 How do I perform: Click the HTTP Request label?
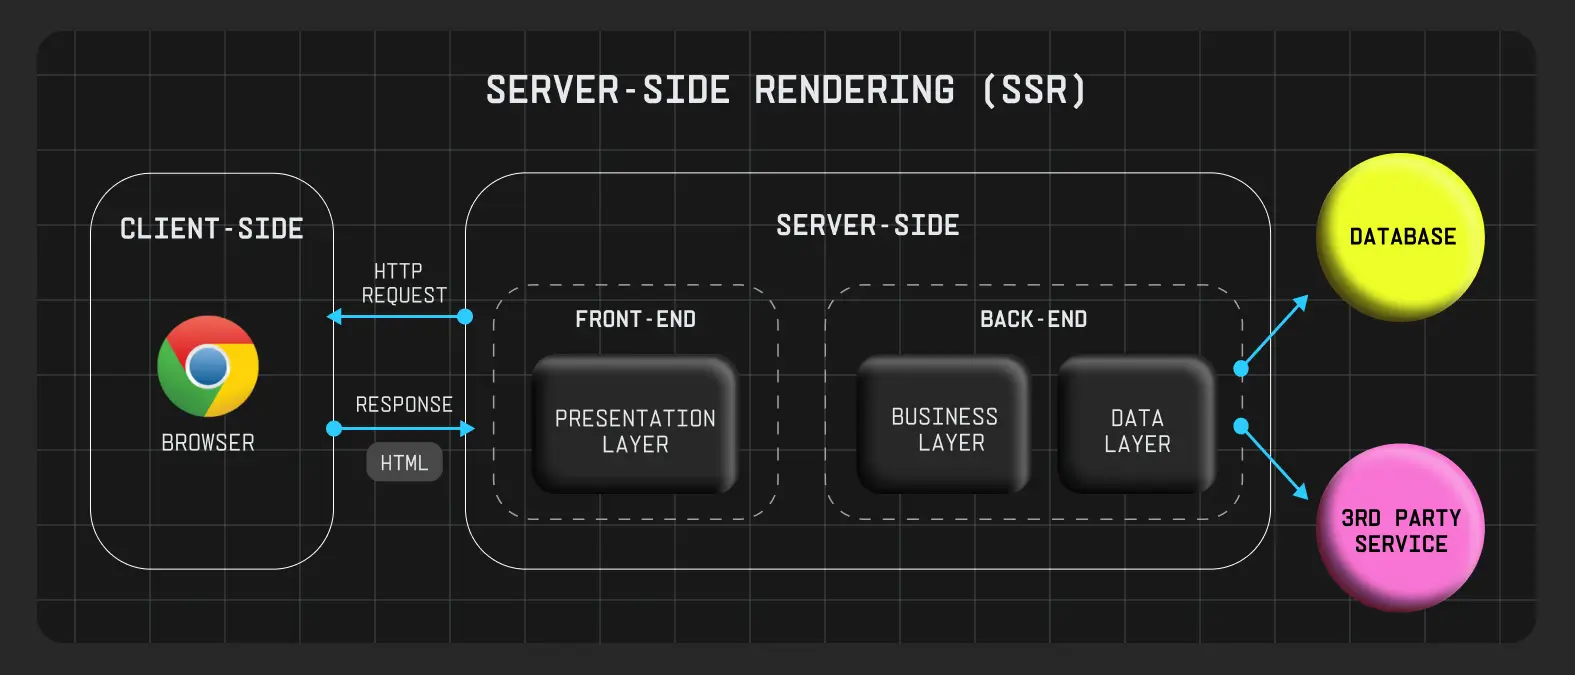tap(403, 283)
